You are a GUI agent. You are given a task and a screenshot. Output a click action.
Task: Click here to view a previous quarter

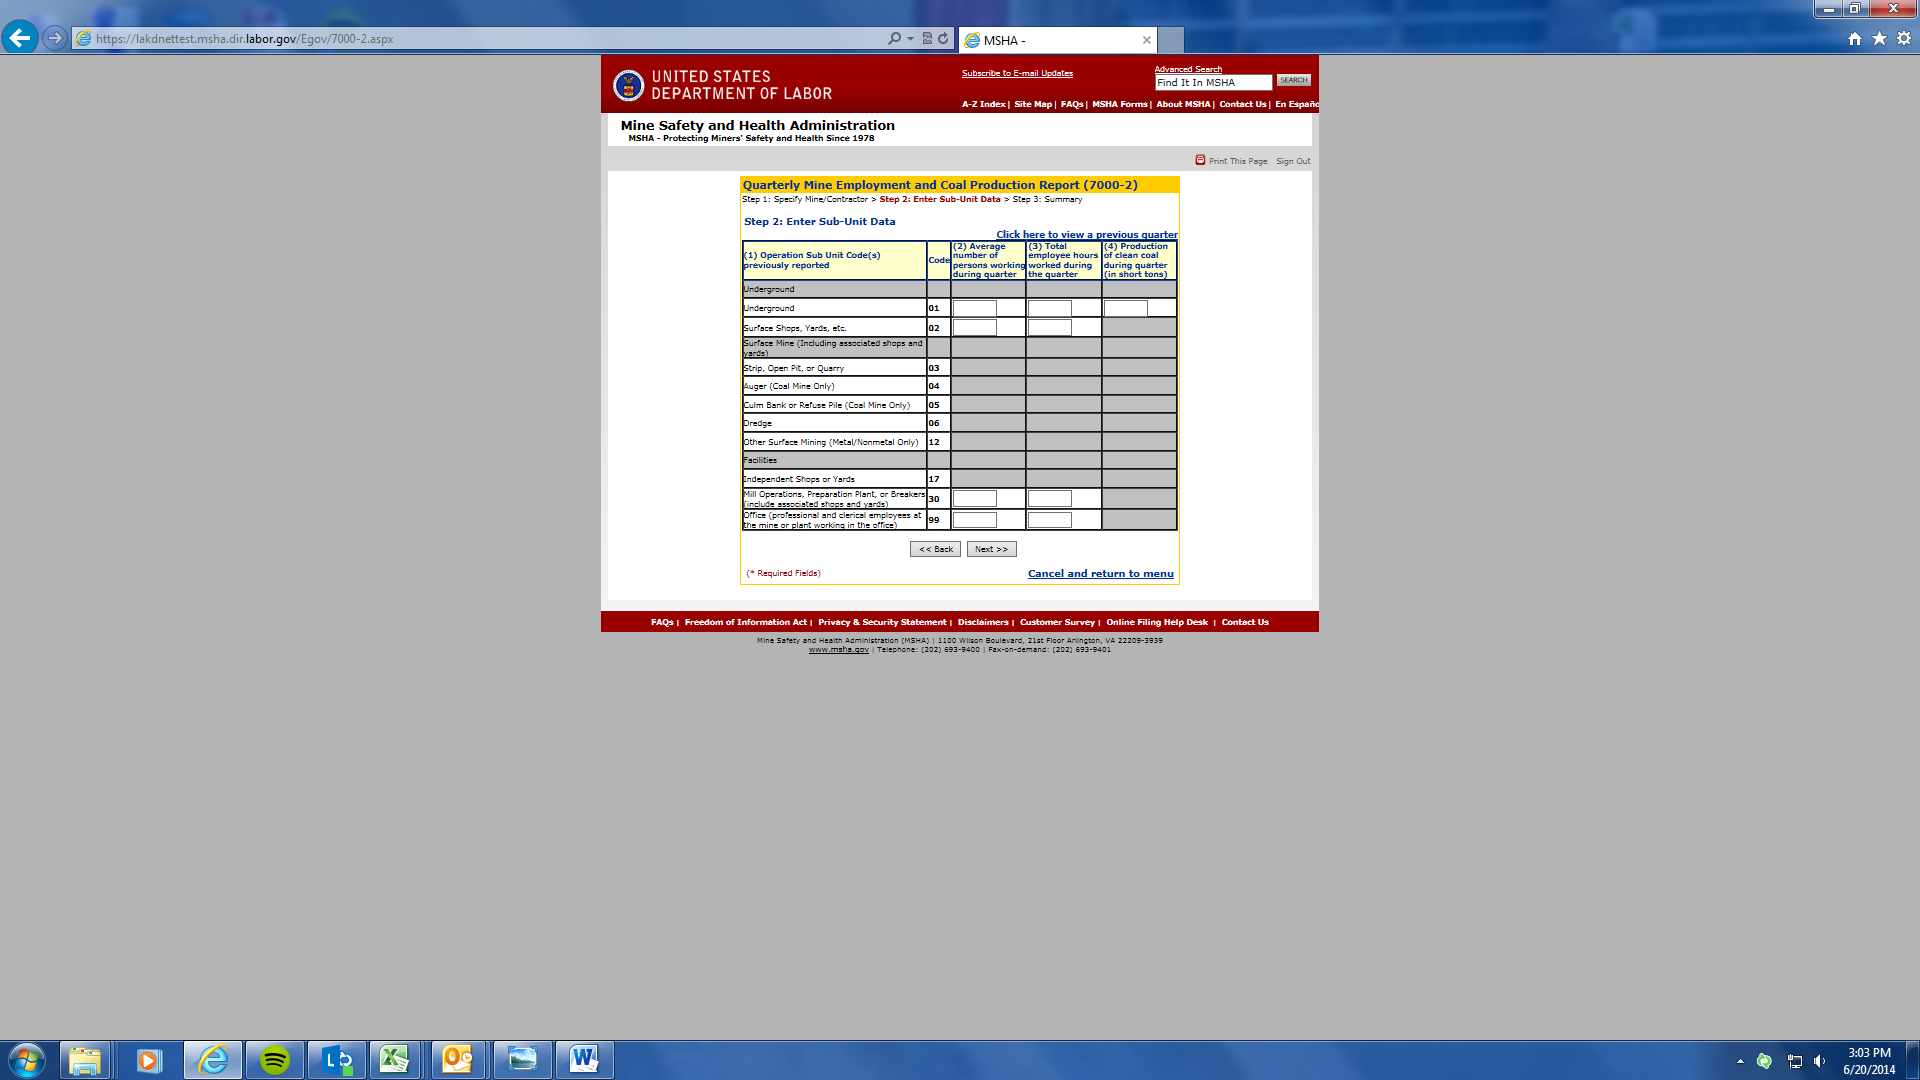click(x=1086, y=235)
